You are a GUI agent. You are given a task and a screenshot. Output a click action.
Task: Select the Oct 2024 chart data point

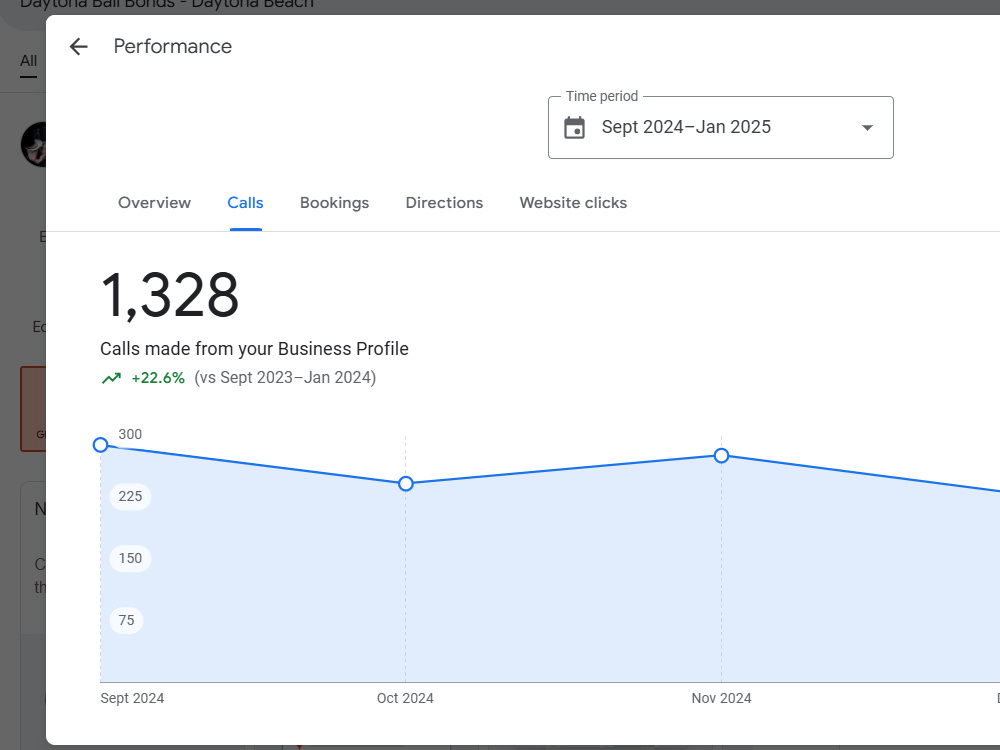tap(406, 484)
